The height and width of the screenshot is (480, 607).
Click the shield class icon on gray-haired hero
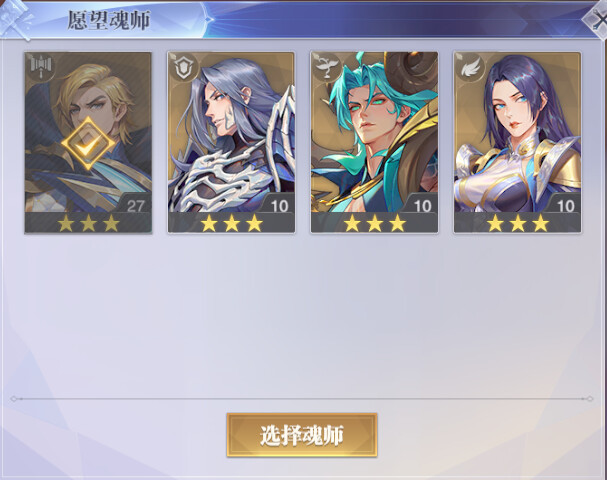[x=184, y=67]
